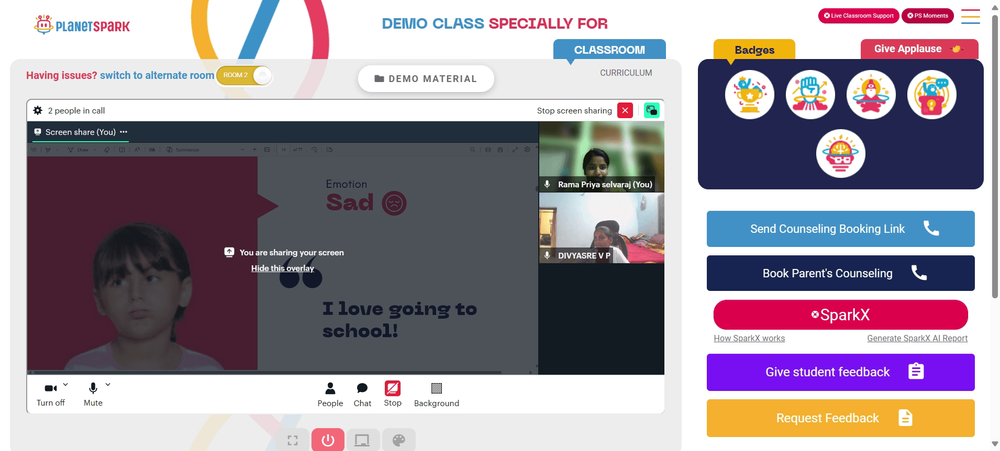Click Book Parent's Counseling button
The height and width of the screenshot is (451, 1000).
[841, 273]
